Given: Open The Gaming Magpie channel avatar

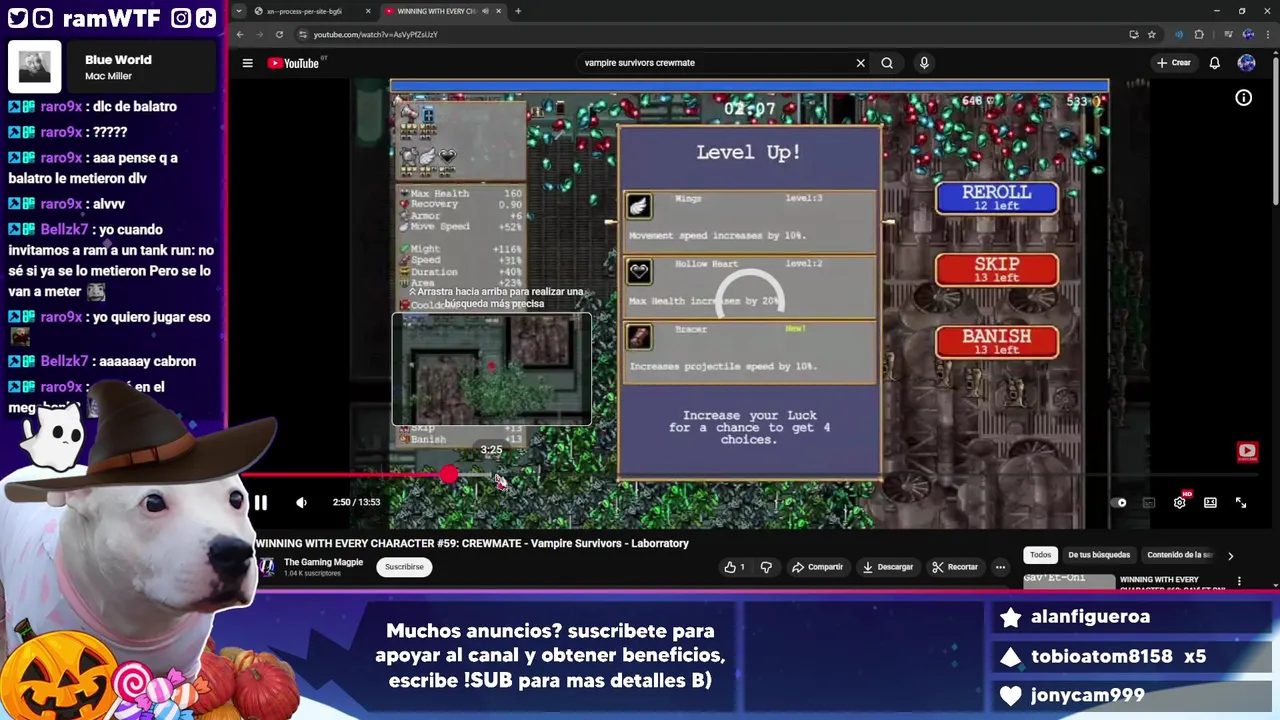Looking at the screenshot, I should [x=267, y=567].
